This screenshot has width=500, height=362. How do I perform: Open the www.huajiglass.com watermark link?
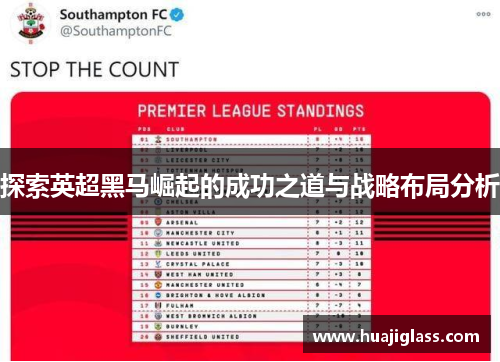396,336
